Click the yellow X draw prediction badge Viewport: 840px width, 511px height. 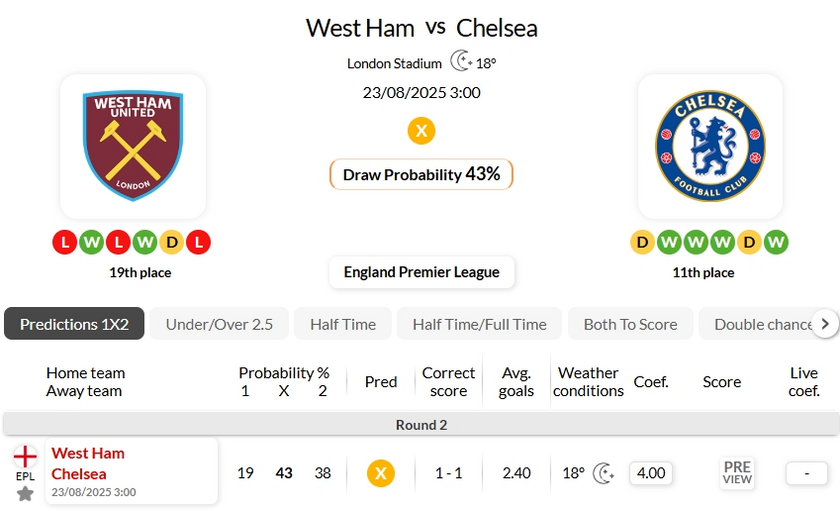pyautogui.click(x=421, y=131)
